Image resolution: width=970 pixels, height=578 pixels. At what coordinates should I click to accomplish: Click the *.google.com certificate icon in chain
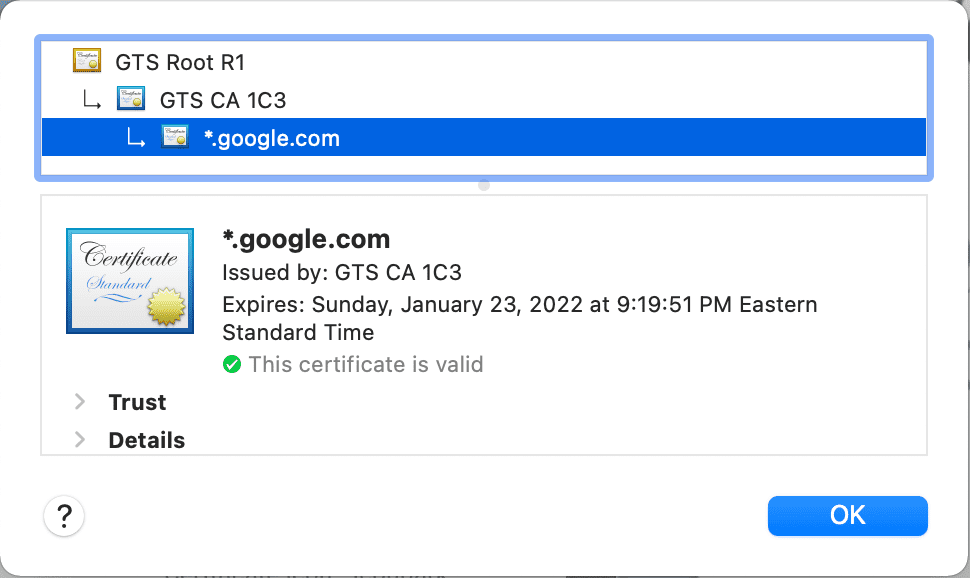[175, 137]
